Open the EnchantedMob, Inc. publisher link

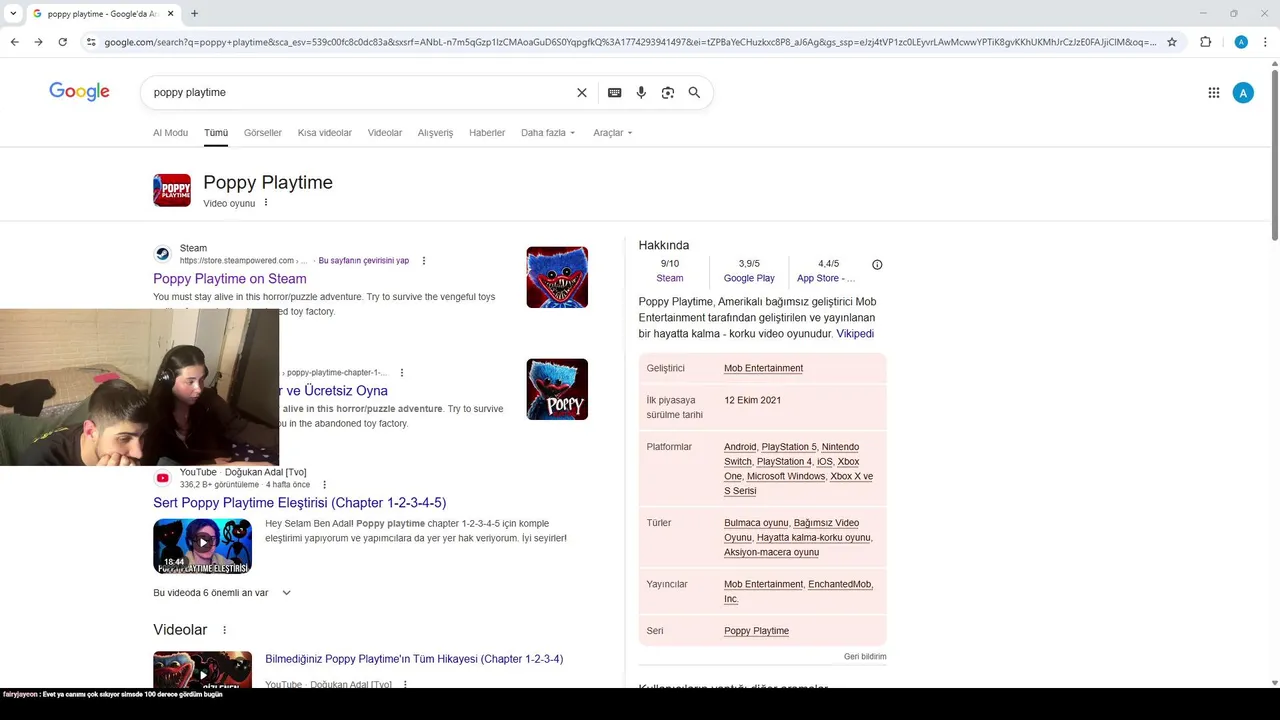click(x=798, y=591)
